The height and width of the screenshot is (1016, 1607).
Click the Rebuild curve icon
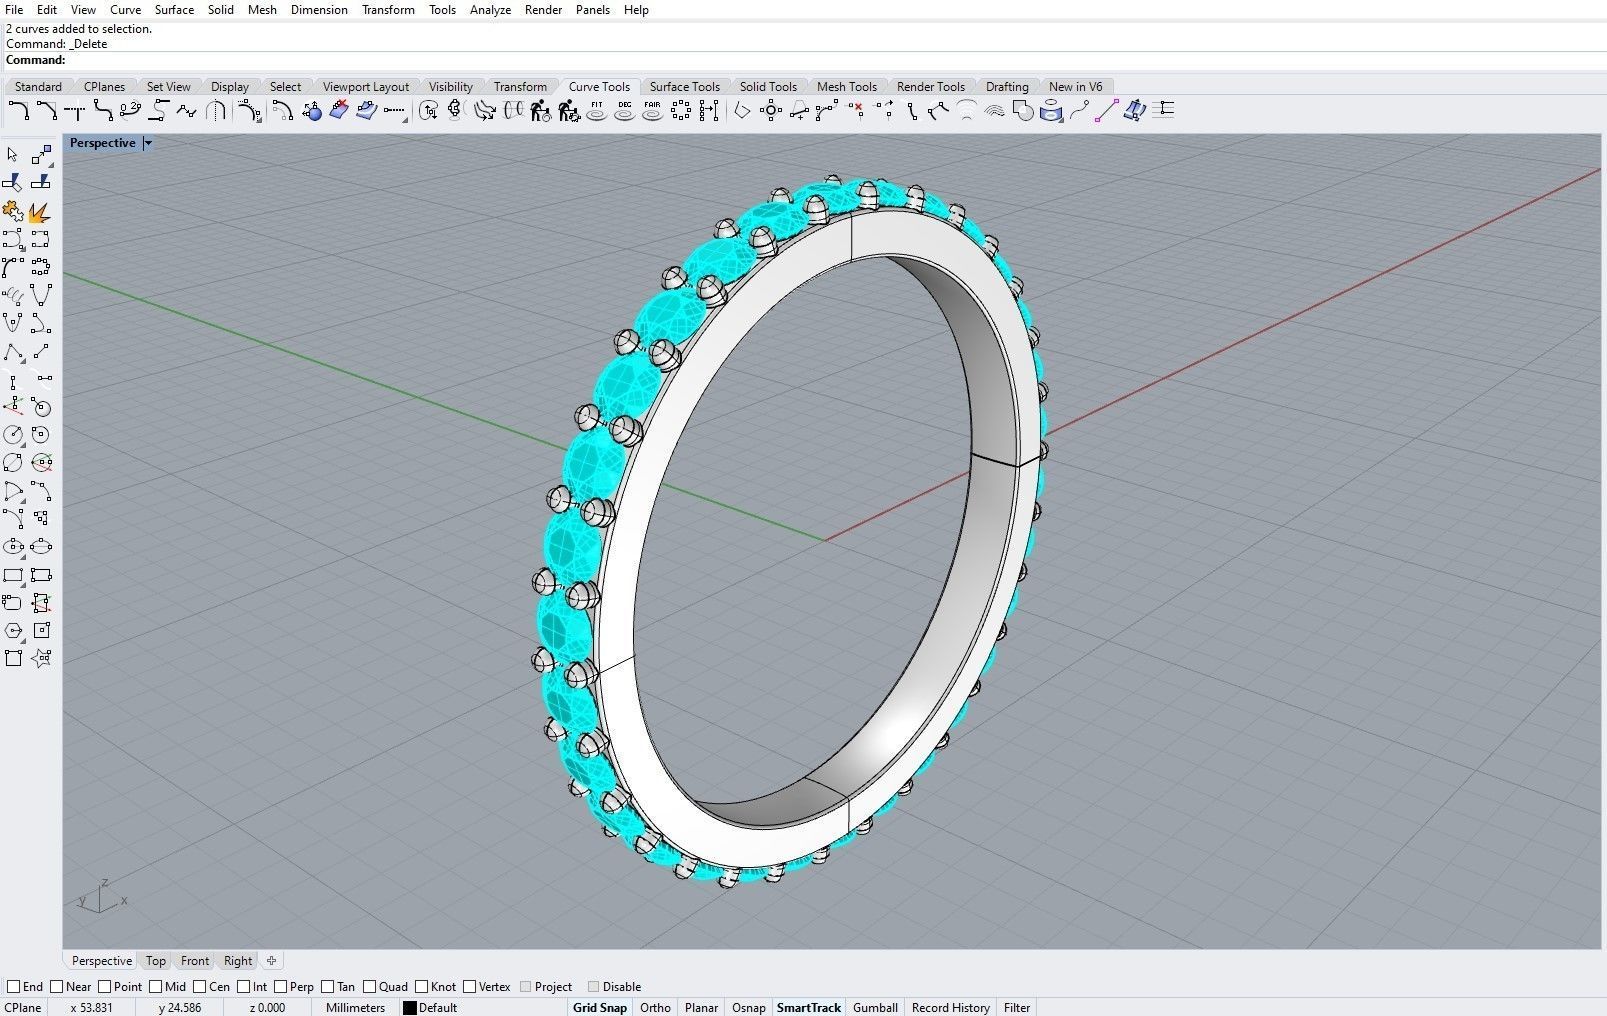coord(540,110)
